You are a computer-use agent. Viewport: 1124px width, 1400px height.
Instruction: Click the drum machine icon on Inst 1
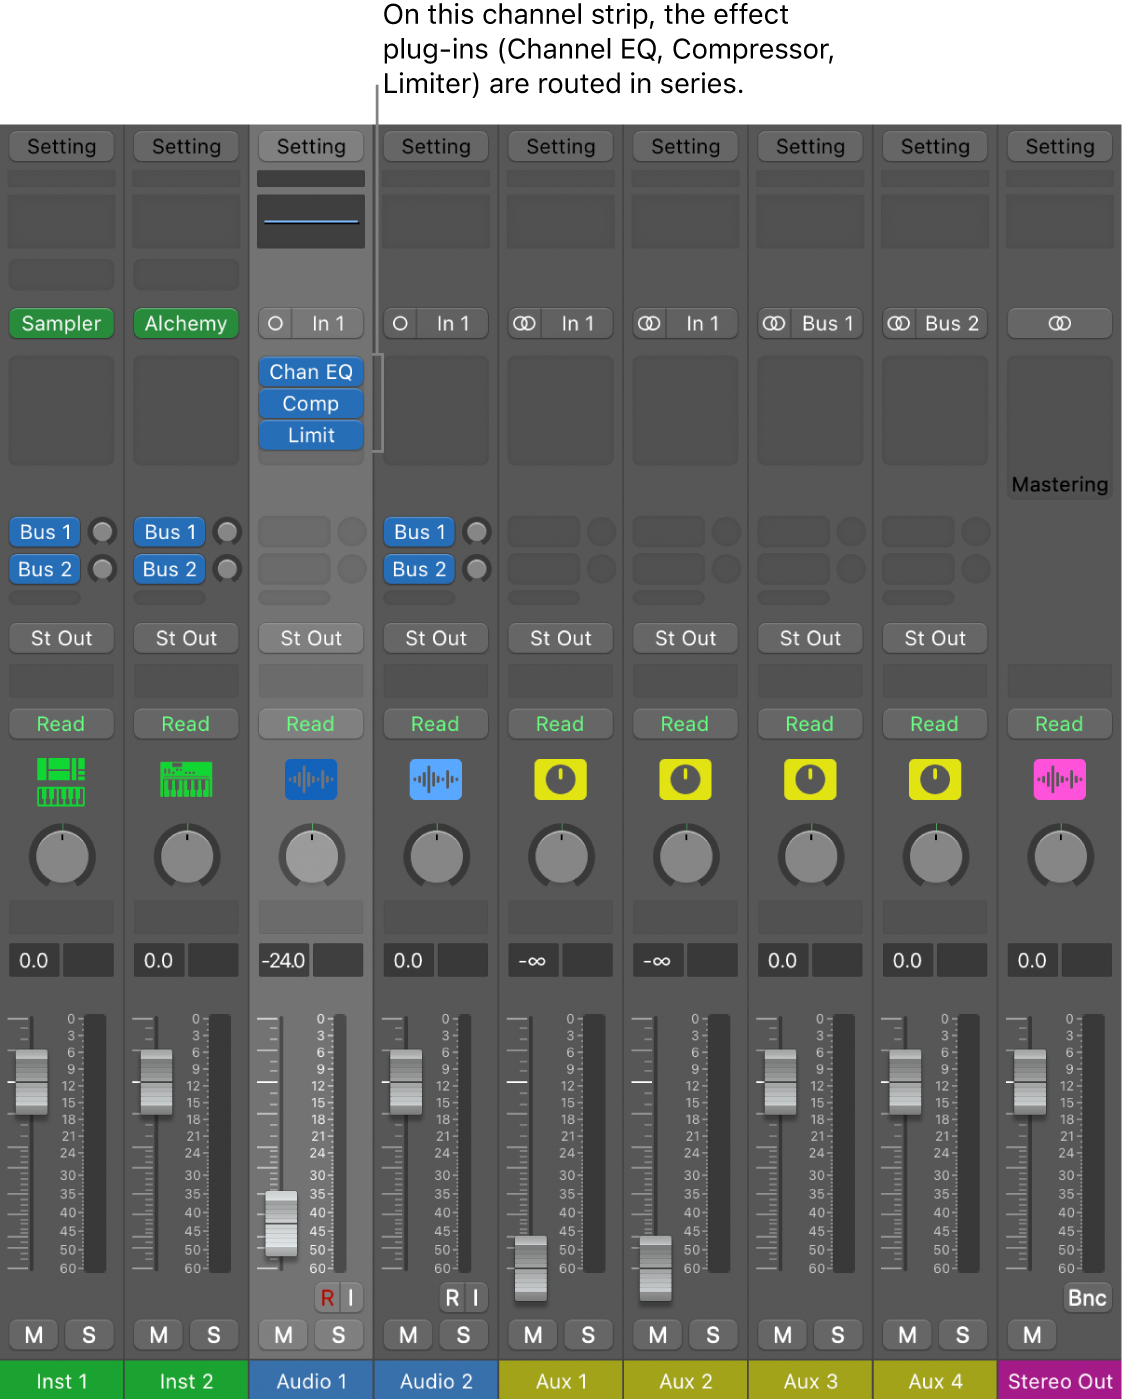click(x=61, y=780)
